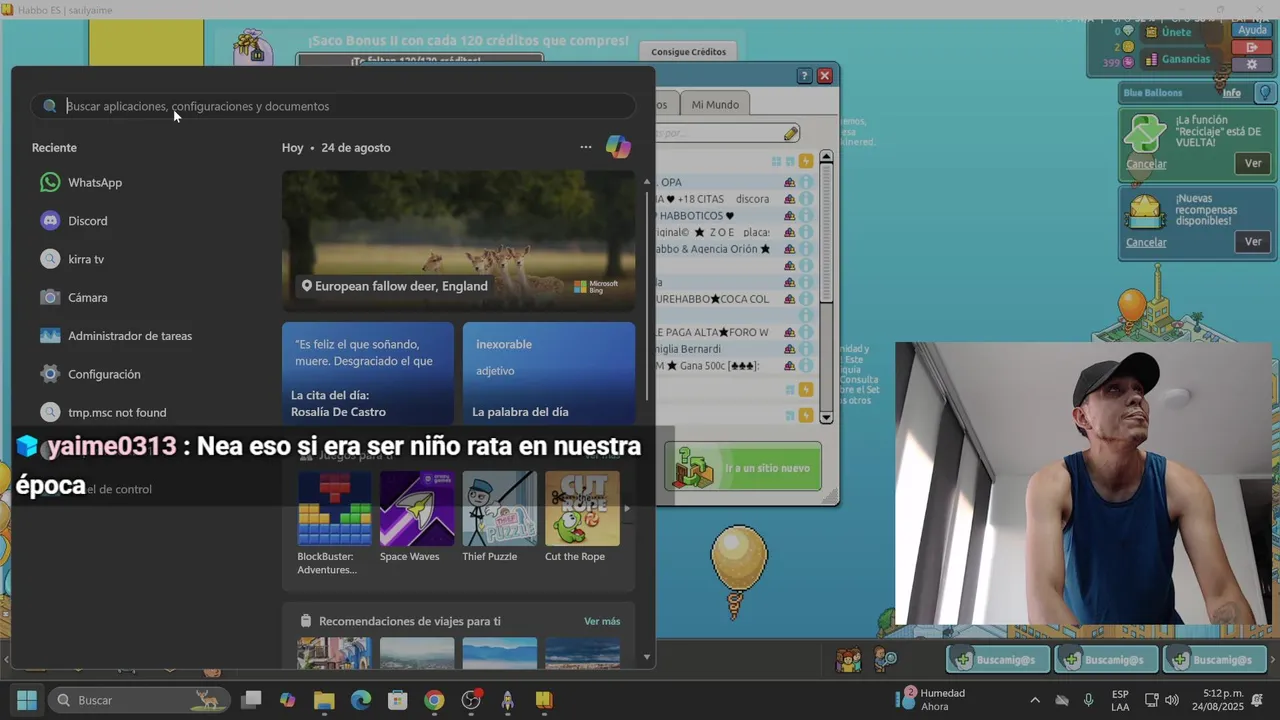Click taskbar Buscar search box
The width and height of the screenshot is (1280, 720).
[x=139, y=700]
